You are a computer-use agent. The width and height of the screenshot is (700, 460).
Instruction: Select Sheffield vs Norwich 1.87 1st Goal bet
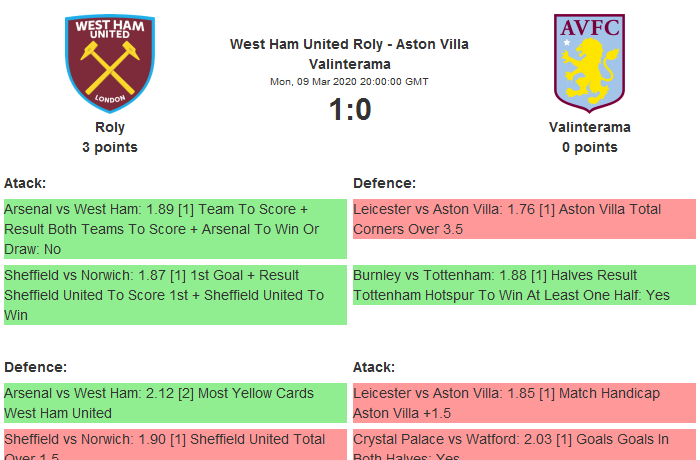coord(174,295)
